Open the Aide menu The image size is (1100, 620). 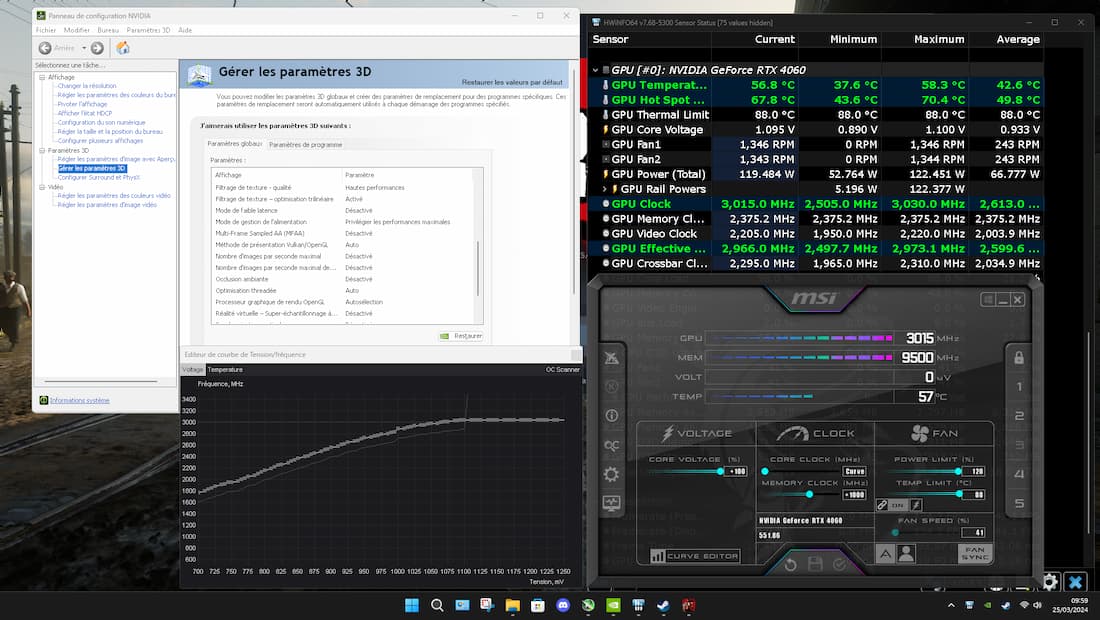(x=185, y=30)
